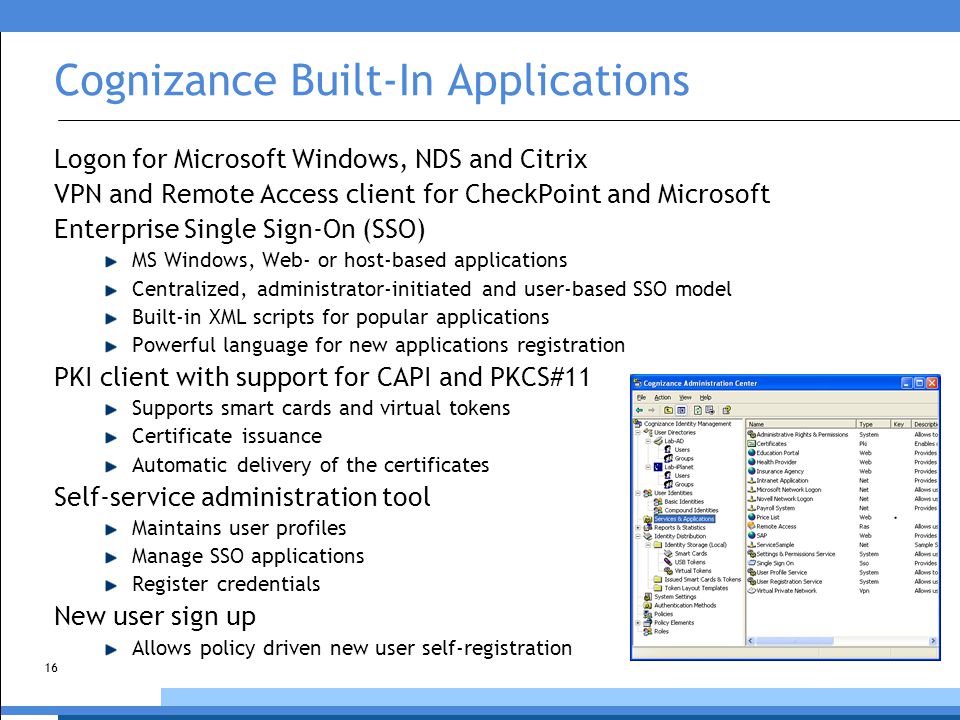
Task: Expand the Policy Elements branch
Action: pos(638,622)
